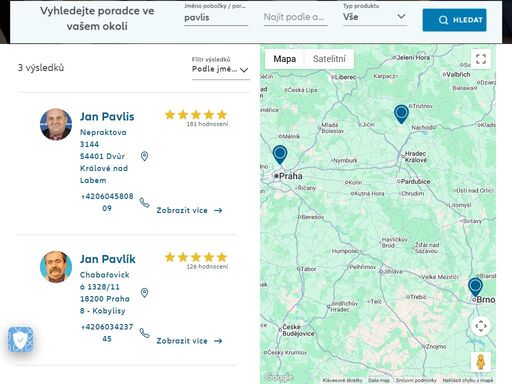Screen dimensions: 512x384
Task: Click the '181 hodnocení' review count
Action: click(207, 124)
